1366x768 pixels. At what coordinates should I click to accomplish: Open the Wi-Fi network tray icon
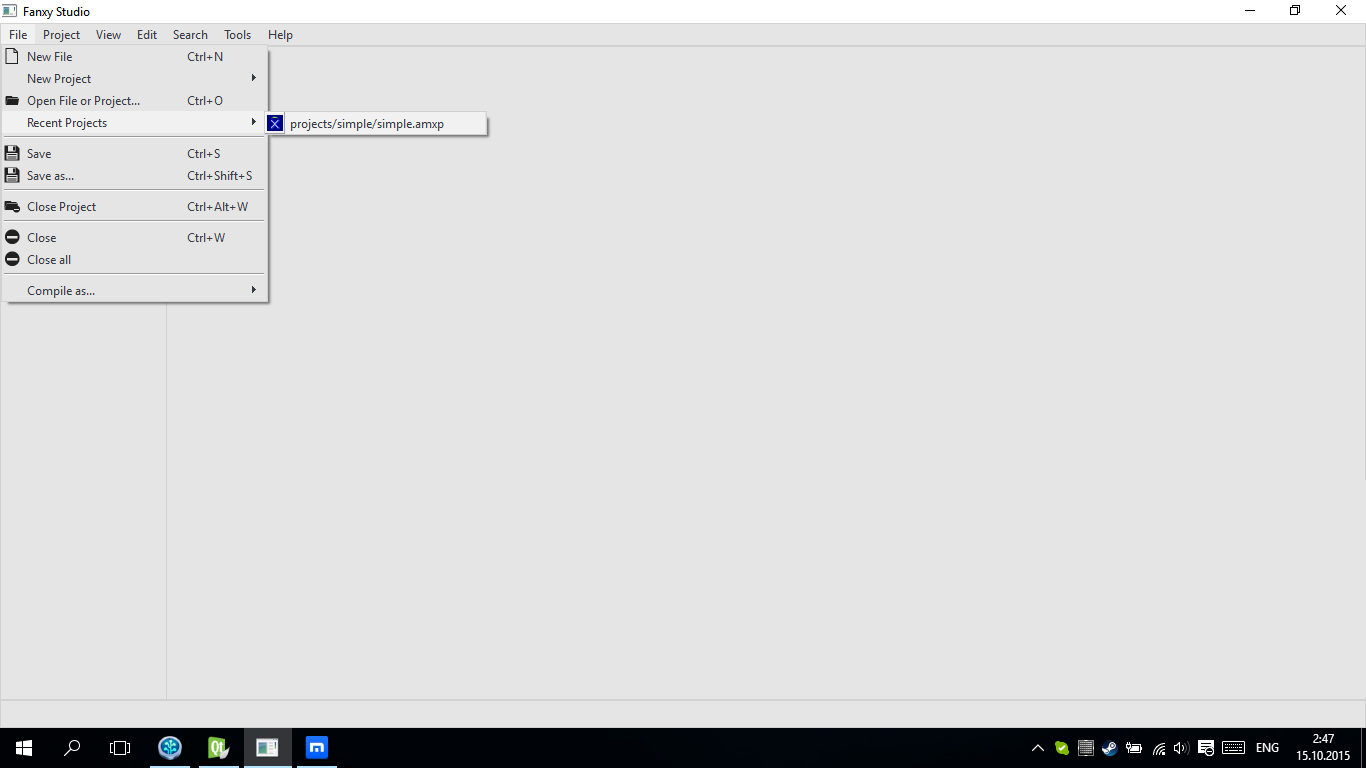tap(1159, 748)
